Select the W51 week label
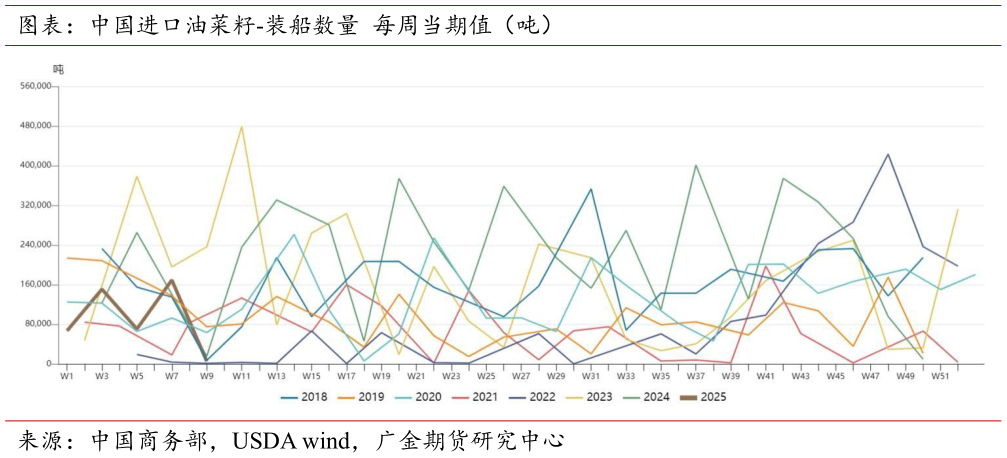Screen dimensions: 1007x458 [x=940, y=377]
